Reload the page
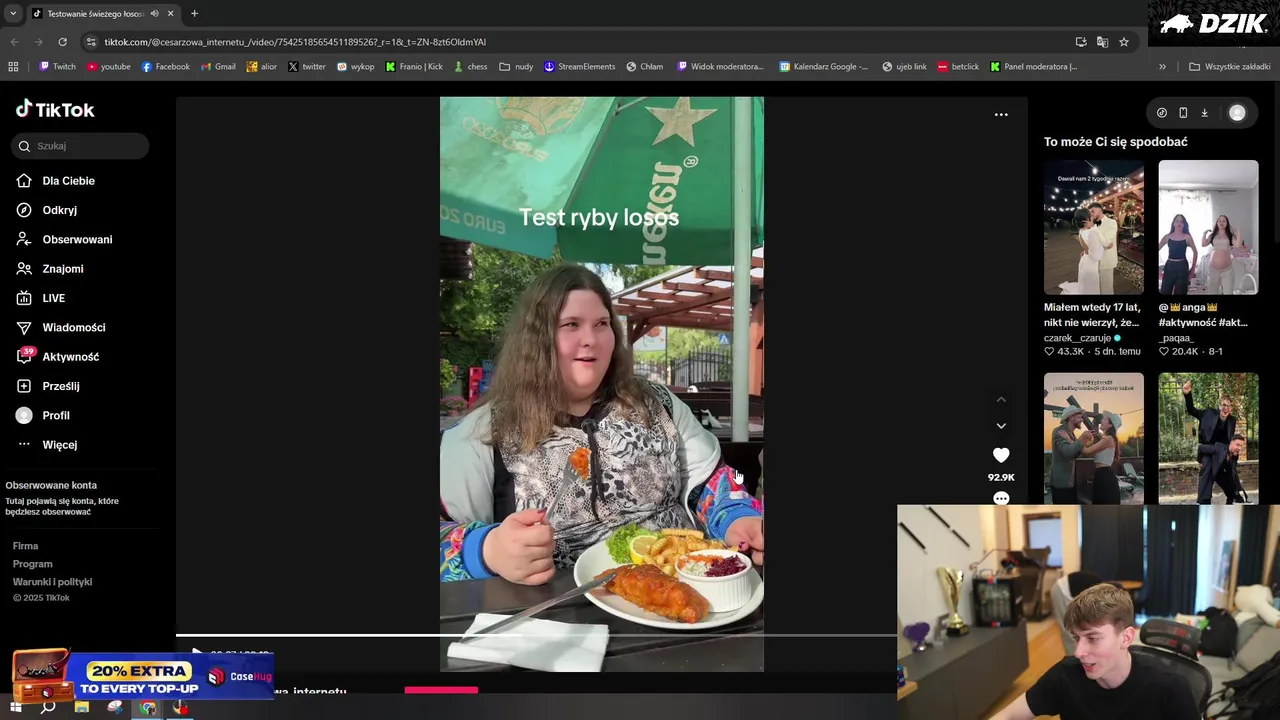Image resolution: width=1280 pixels, height=720 pixels. coord(62,42)
